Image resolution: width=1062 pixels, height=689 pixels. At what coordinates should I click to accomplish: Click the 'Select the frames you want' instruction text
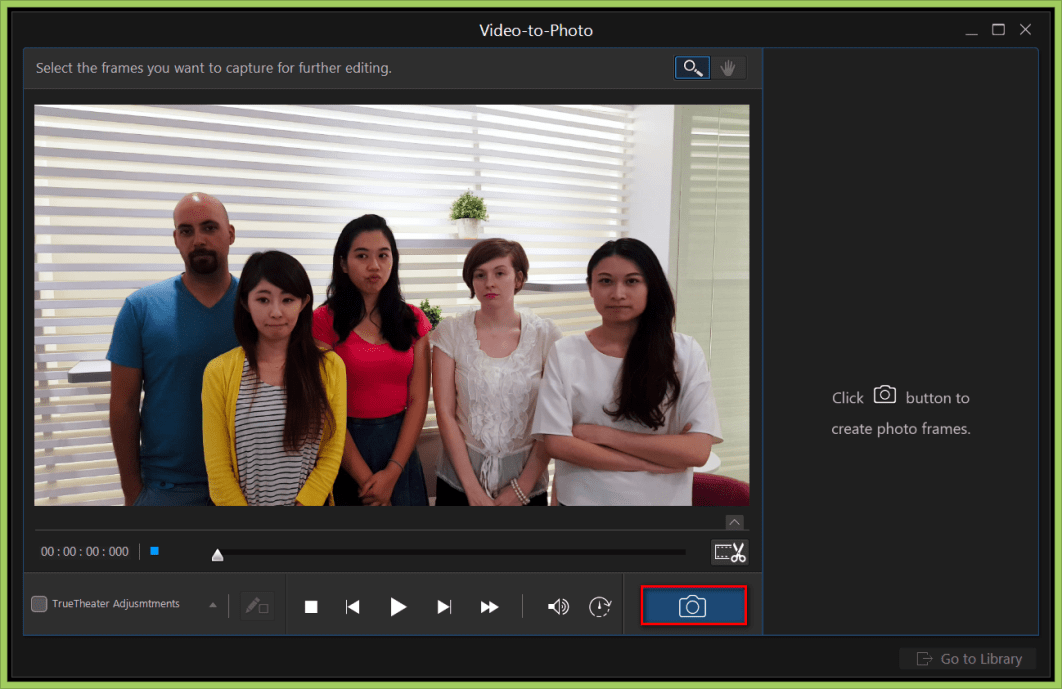(x=213, y=68)
